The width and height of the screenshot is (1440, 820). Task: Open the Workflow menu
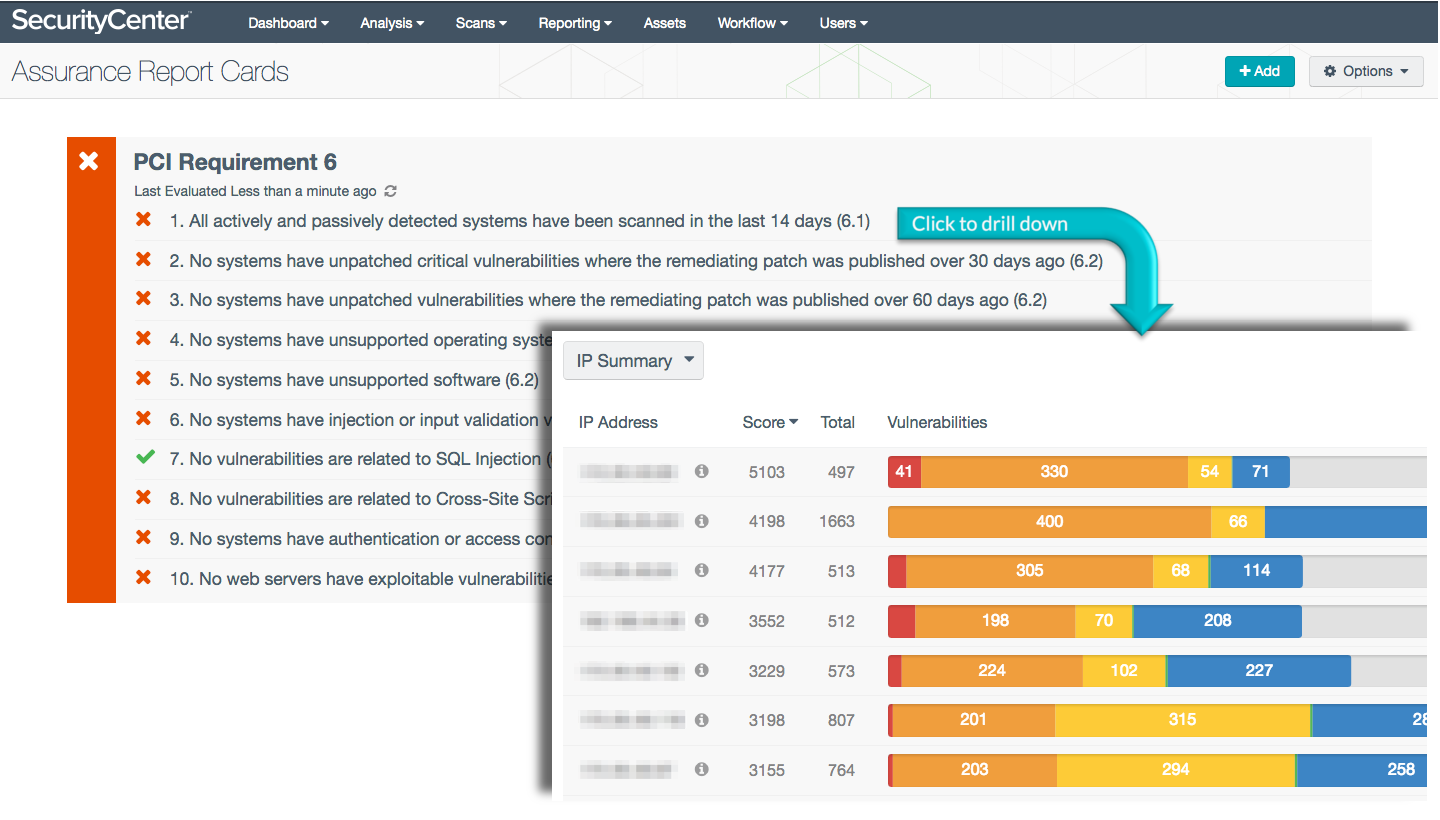753,23
